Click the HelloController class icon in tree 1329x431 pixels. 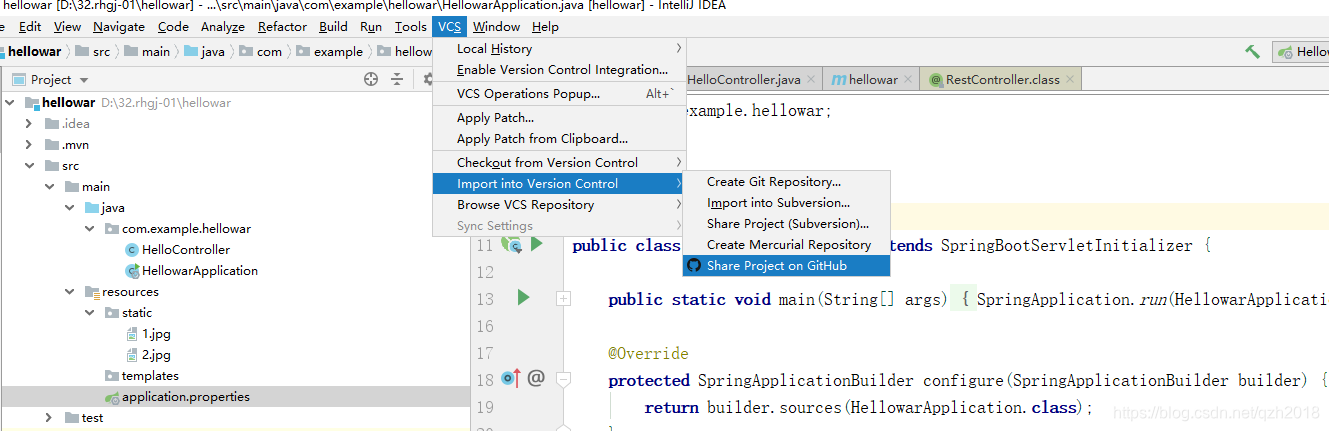[x=131, y=250]
